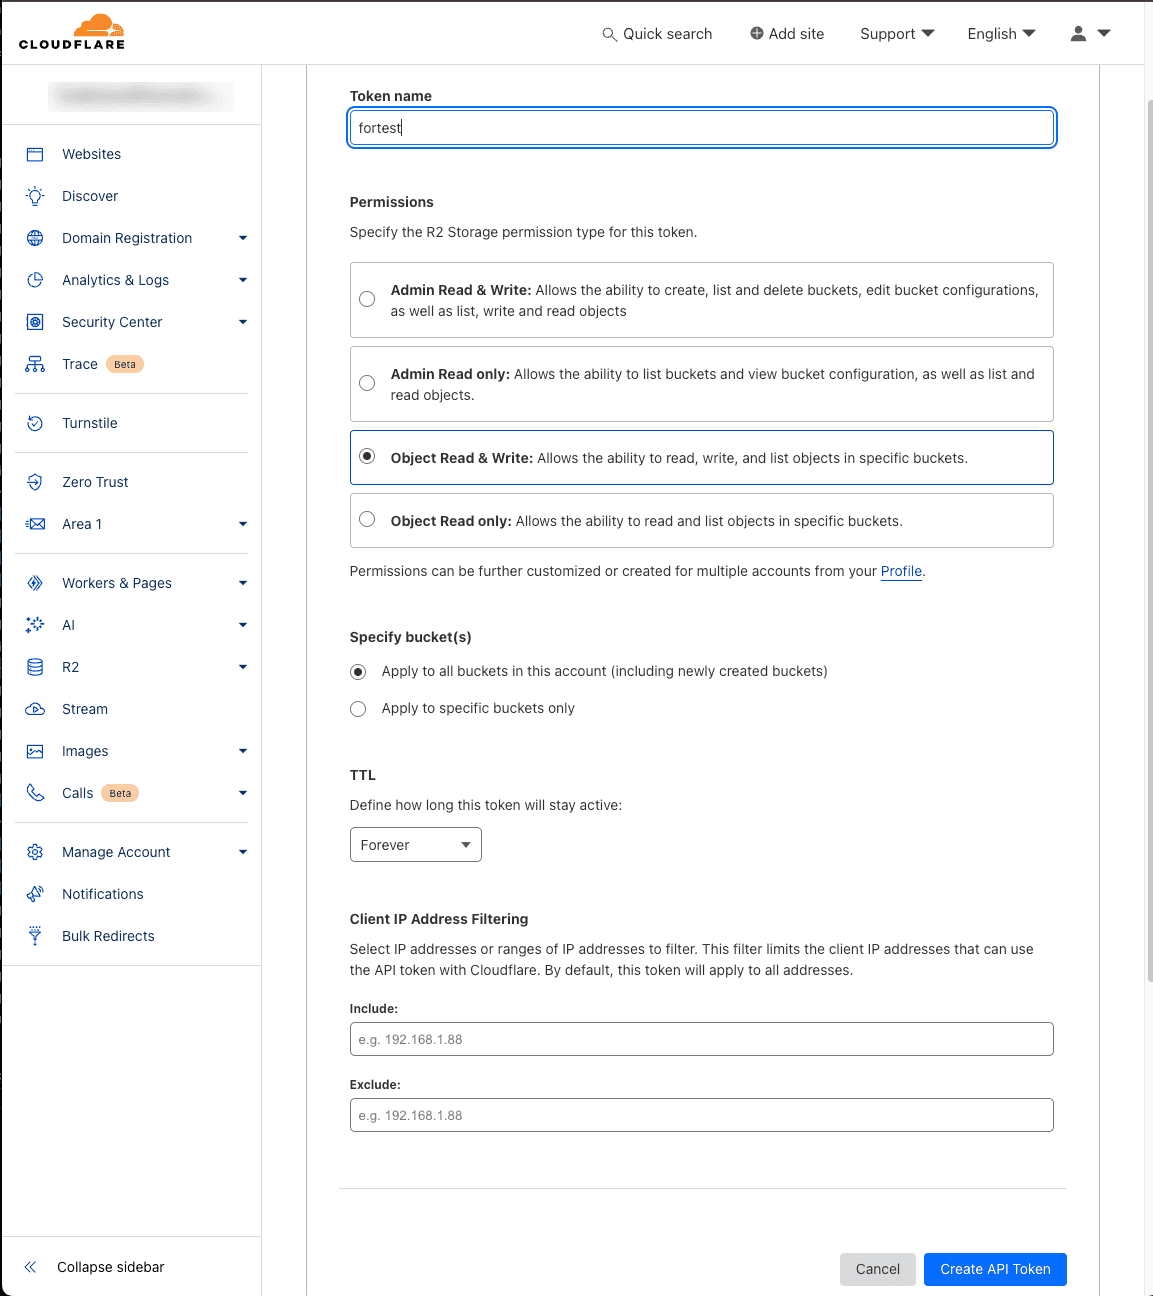The width and height of the screenshot is (1153, 1296).
Task: Click the R2 storage icon
Action: [x=35, y=667]
